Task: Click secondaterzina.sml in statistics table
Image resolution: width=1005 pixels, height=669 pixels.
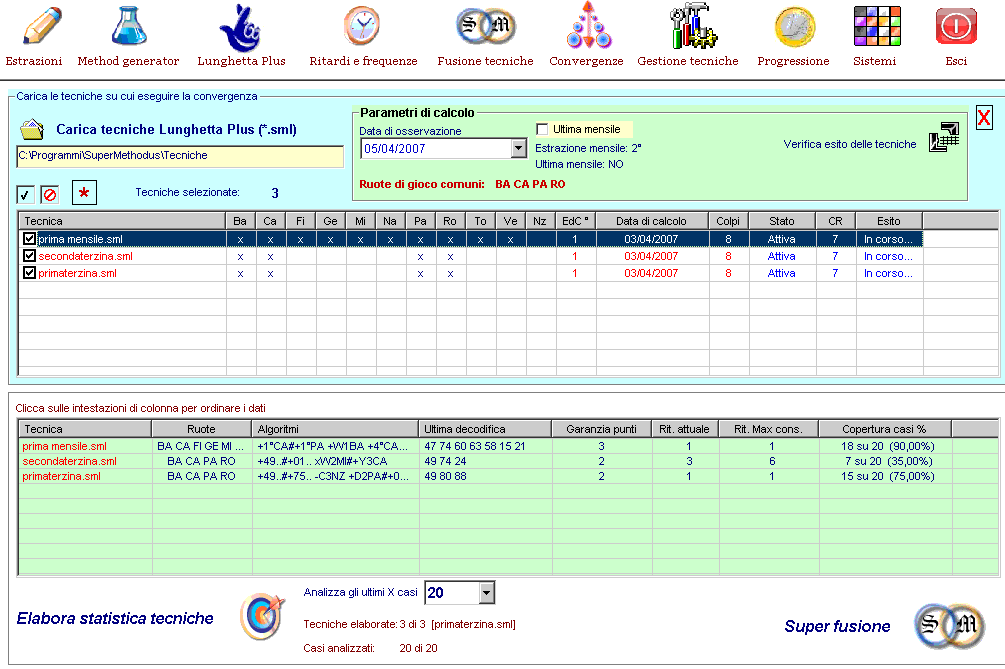Action: pos(69,461)
